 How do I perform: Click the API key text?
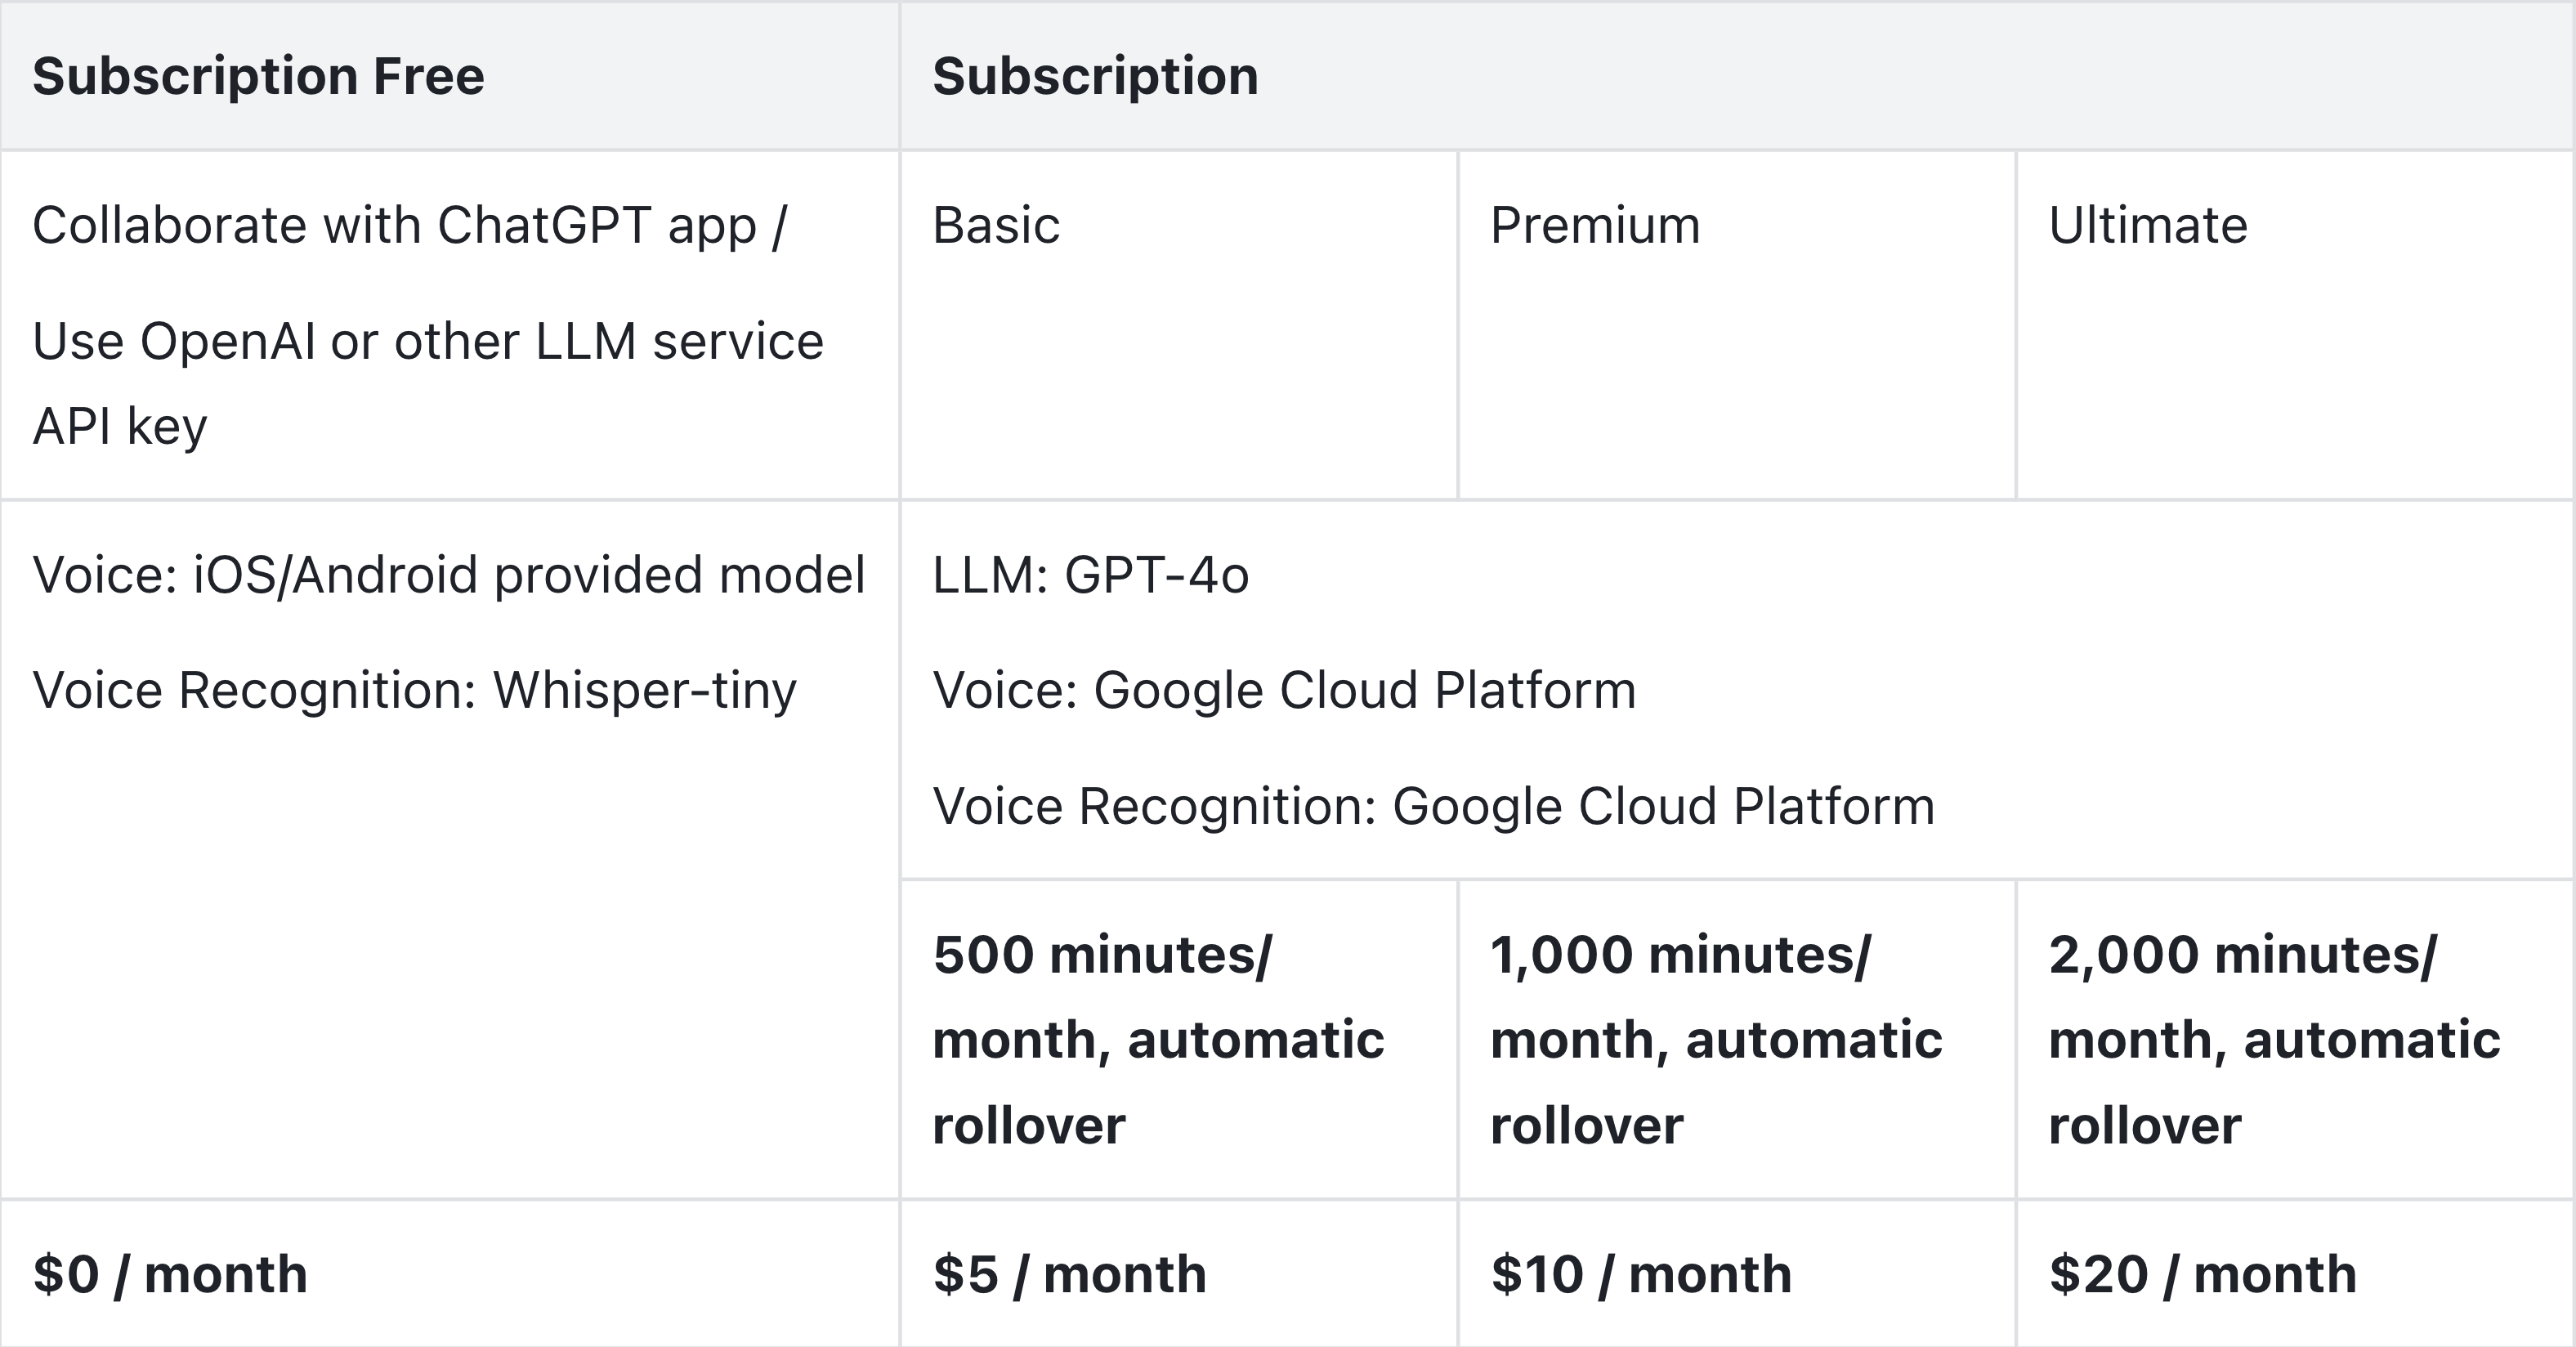[x=120, y=427]
